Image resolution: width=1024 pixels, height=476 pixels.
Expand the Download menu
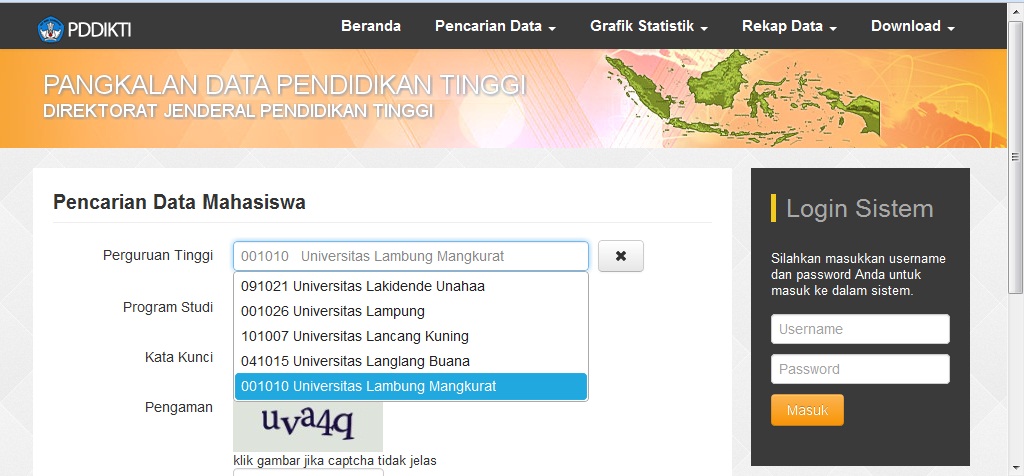913,26
